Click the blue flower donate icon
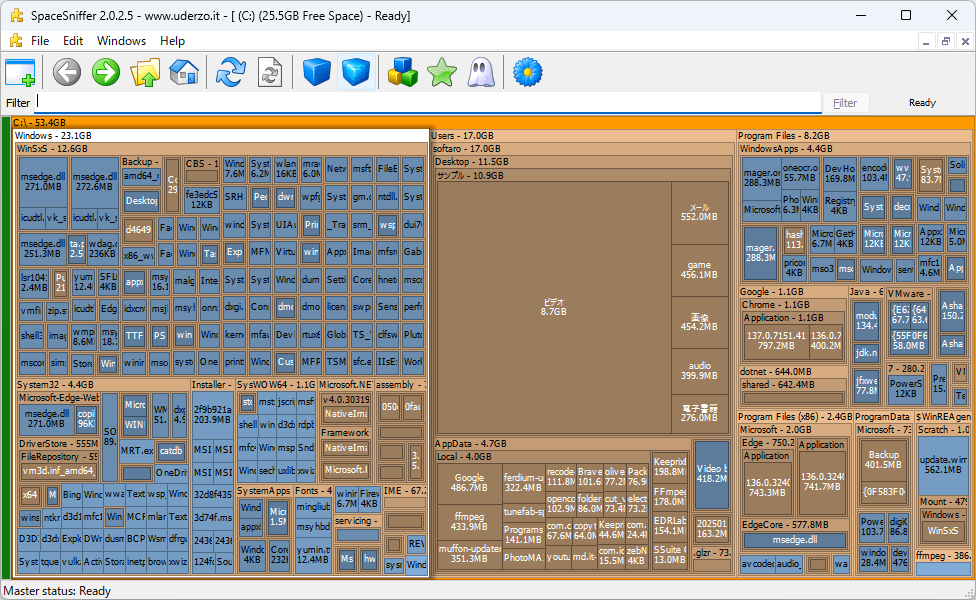This screenshot has height=600, width=976. (528, 72)
